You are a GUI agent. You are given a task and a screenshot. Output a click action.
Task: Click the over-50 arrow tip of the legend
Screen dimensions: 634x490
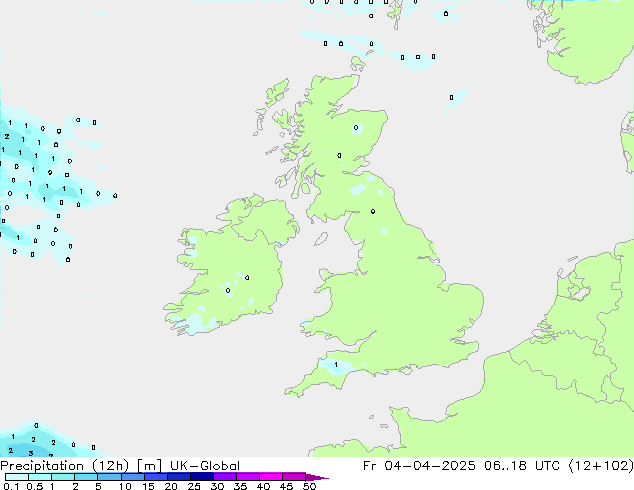coord(317,477)
